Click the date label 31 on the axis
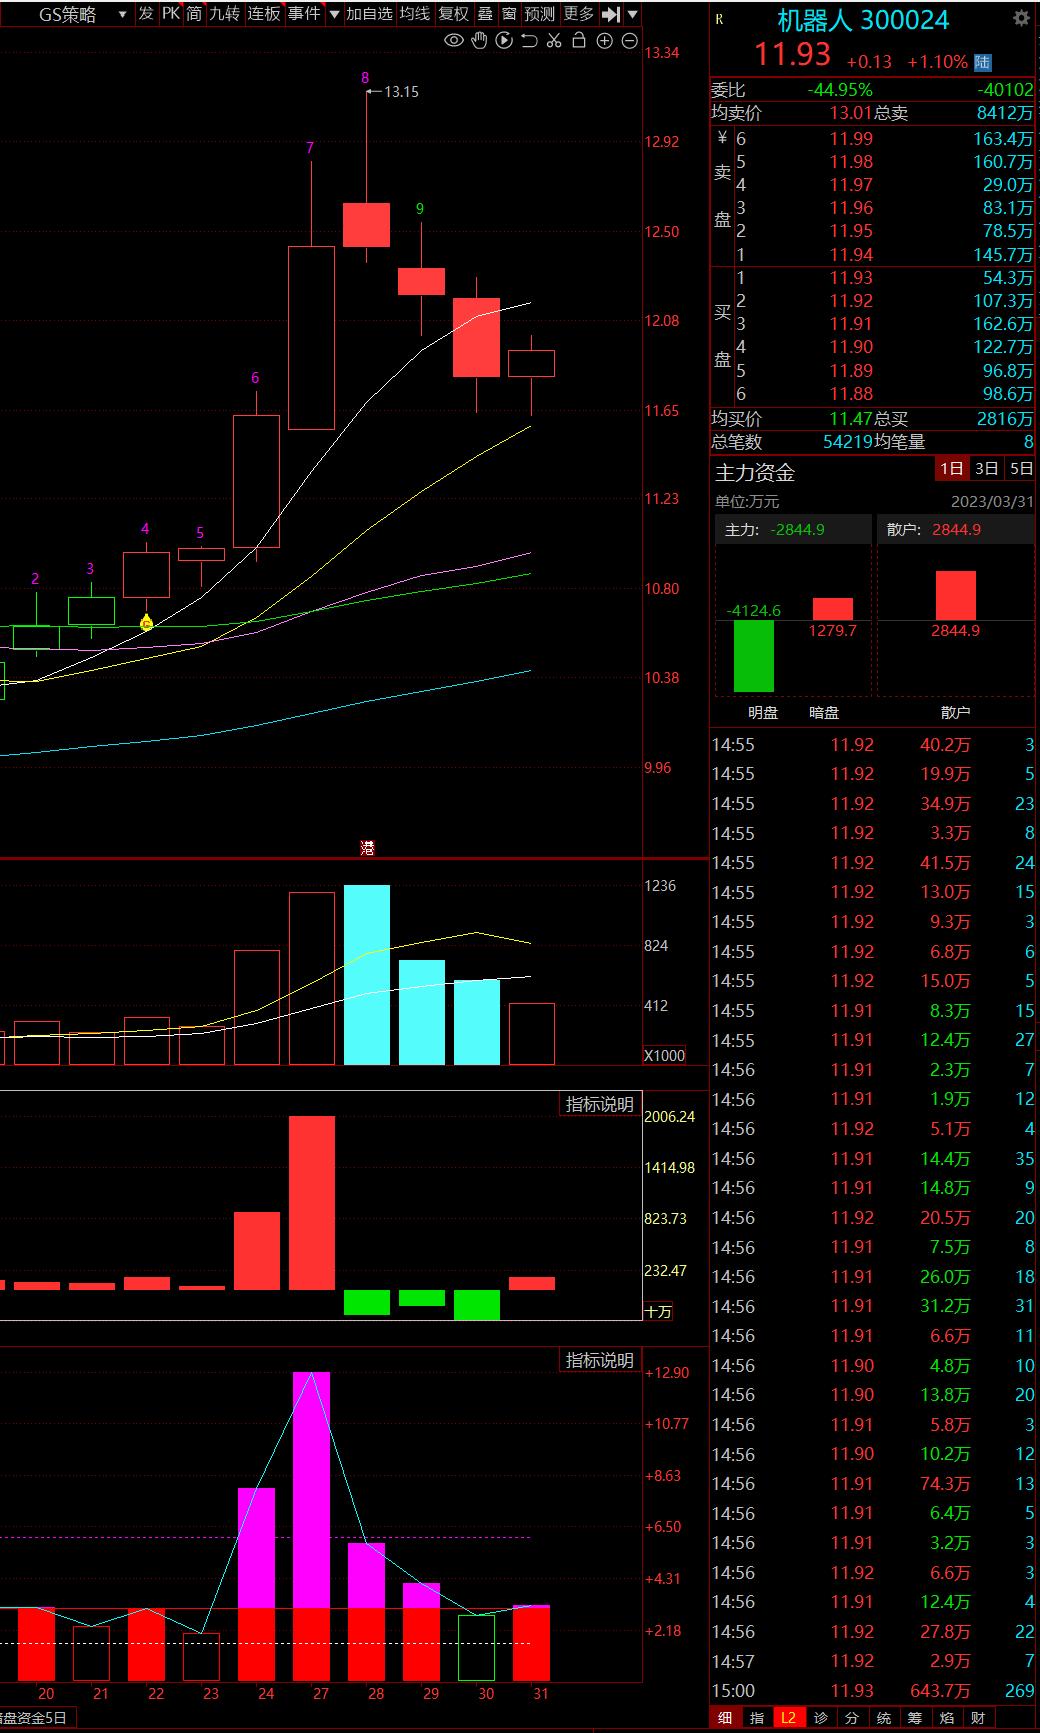The width and height of the screenshot is (1040, 1733). point(540,1693)
